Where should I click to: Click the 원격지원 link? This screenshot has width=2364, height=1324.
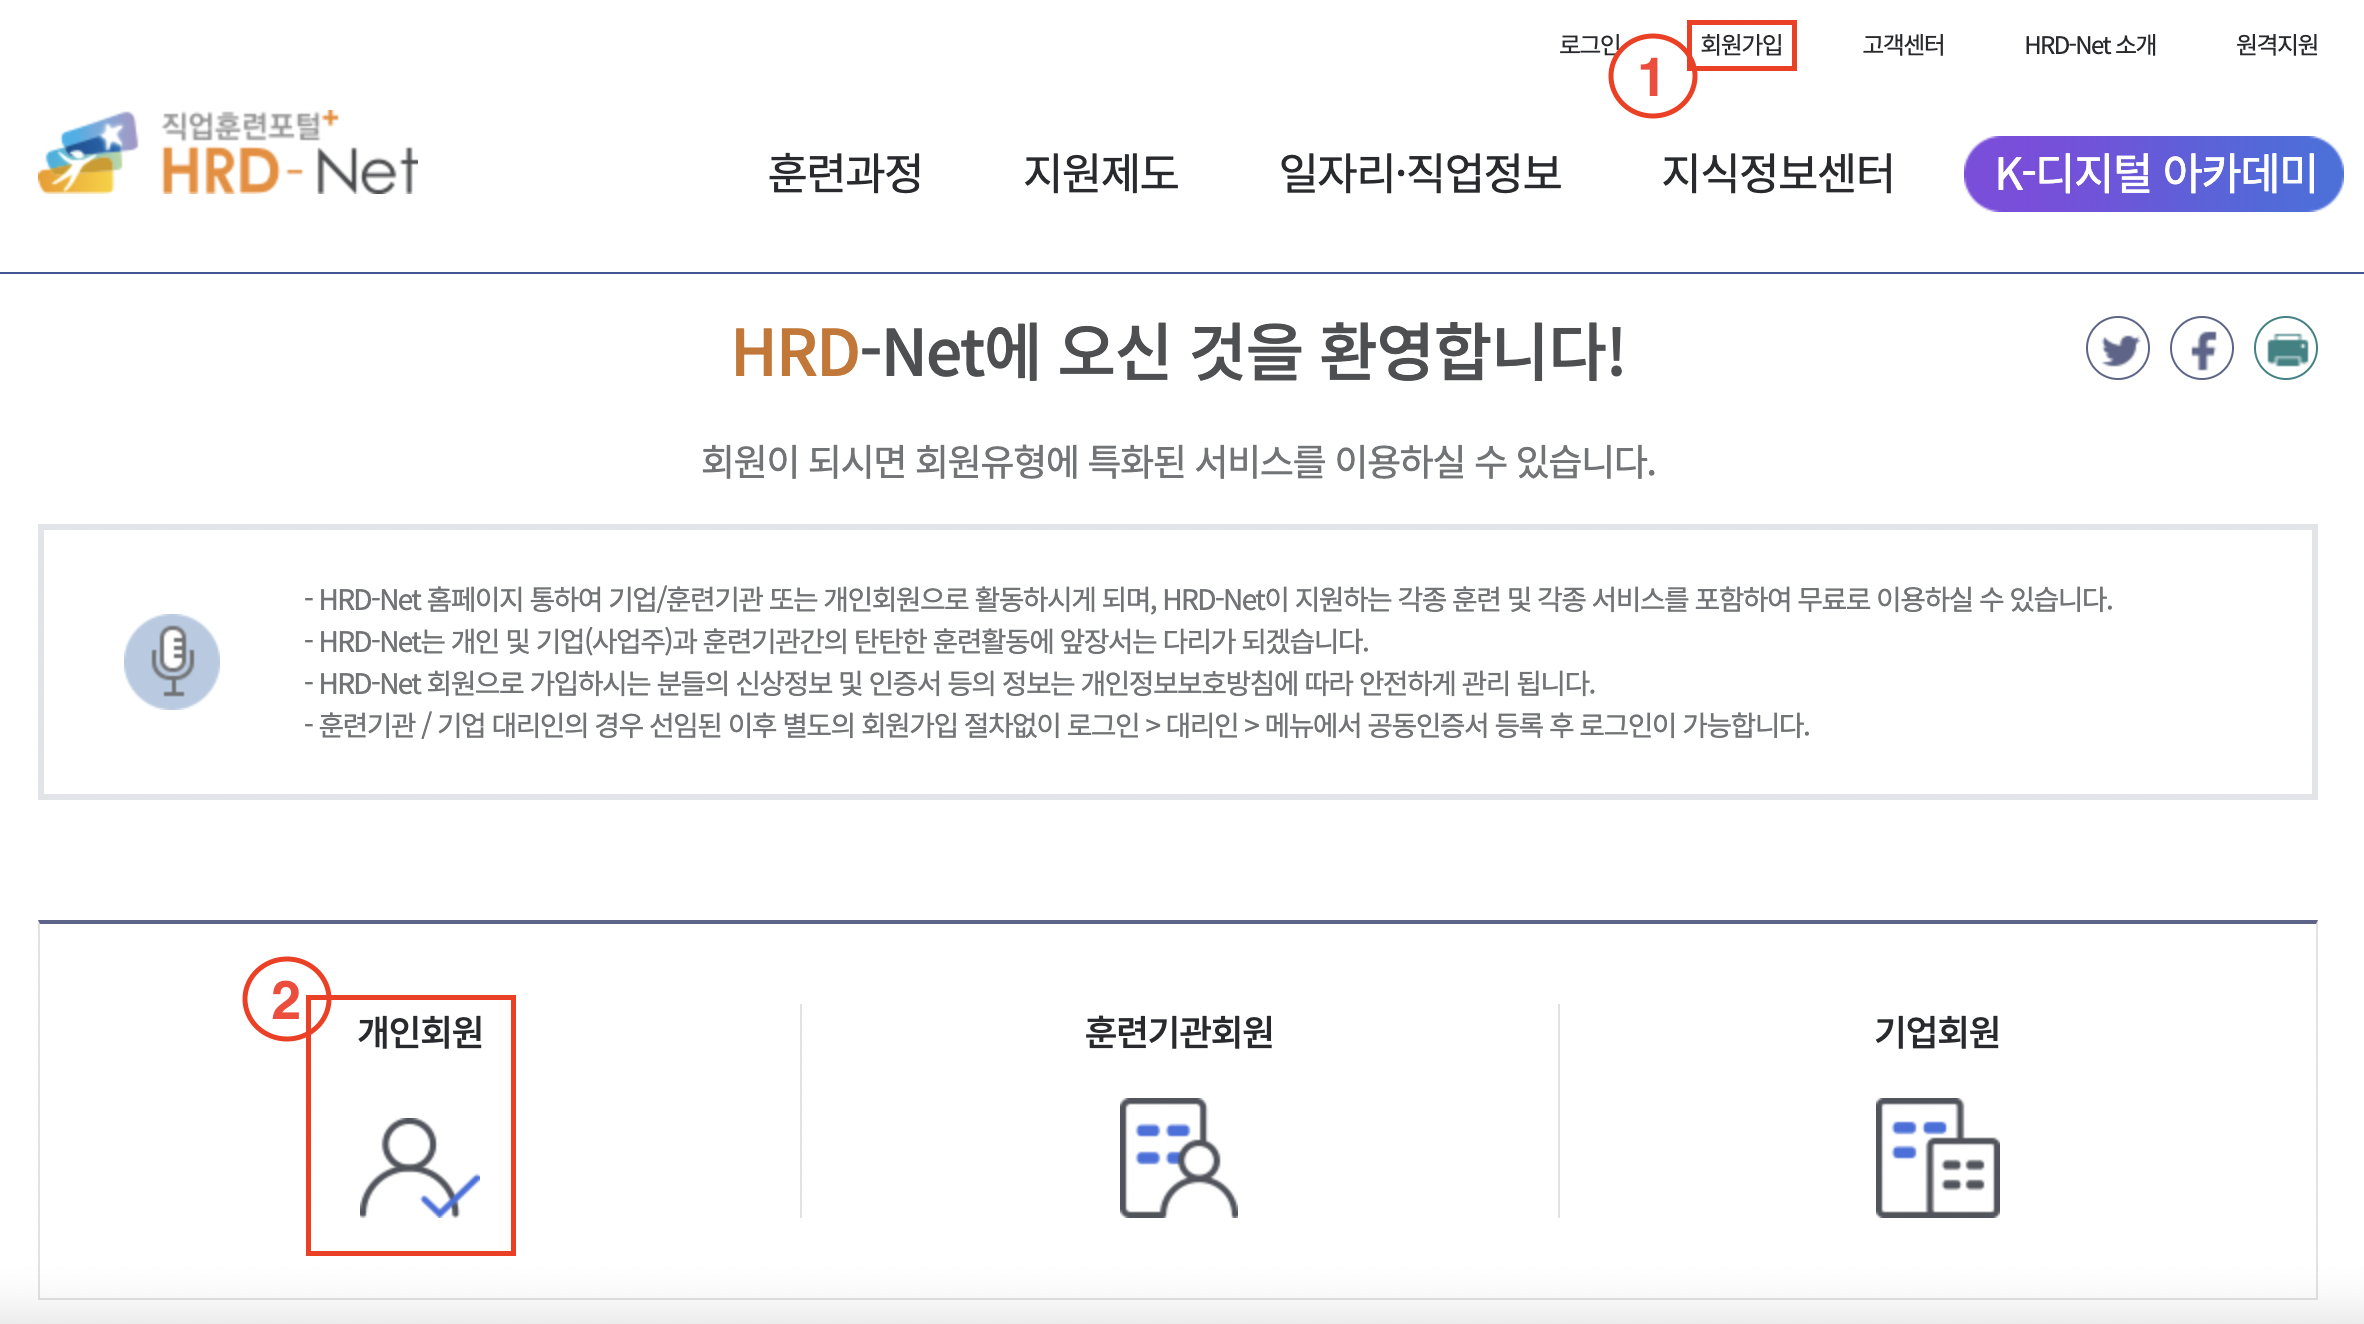click(x=2278, y=44)
